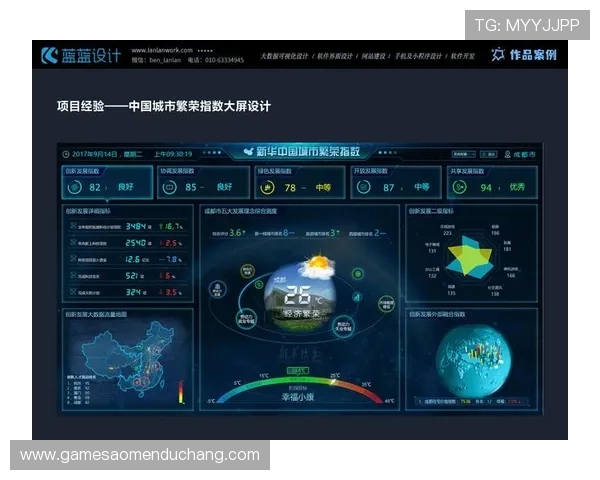
Task: Click the bird logo beside 新华中国城市繁荣指数
Action: (x=249, y=152)
